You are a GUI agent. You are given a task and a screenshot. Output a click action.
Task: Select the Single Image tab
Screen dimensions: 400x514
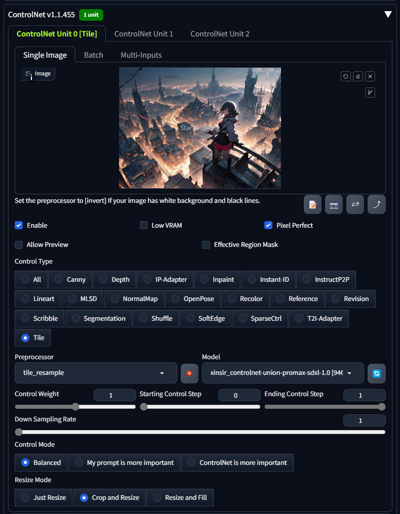(45, 55)
